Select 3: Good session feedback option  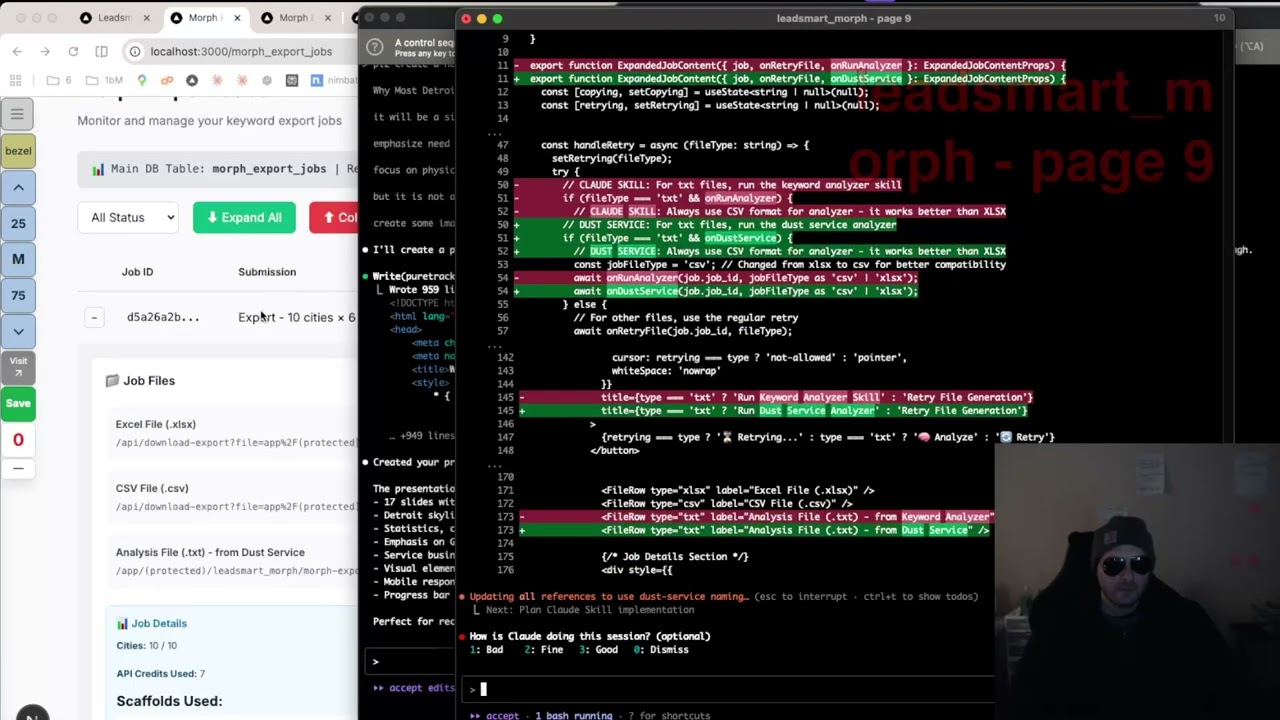click(x=598, y=650)
